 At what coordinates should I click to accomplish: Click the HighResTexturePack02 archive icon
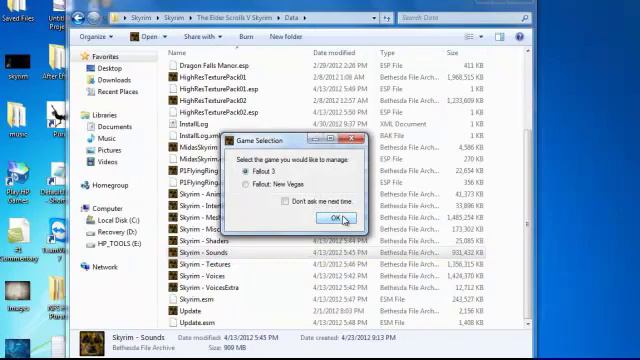[x=173, y=100]
